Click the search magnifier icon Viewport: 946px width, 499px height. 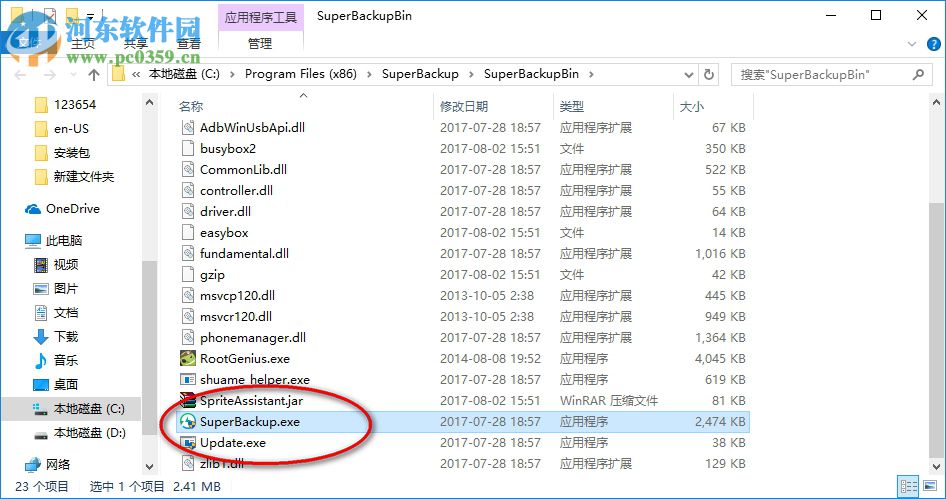pyautogui.click(x=918, y=74)
